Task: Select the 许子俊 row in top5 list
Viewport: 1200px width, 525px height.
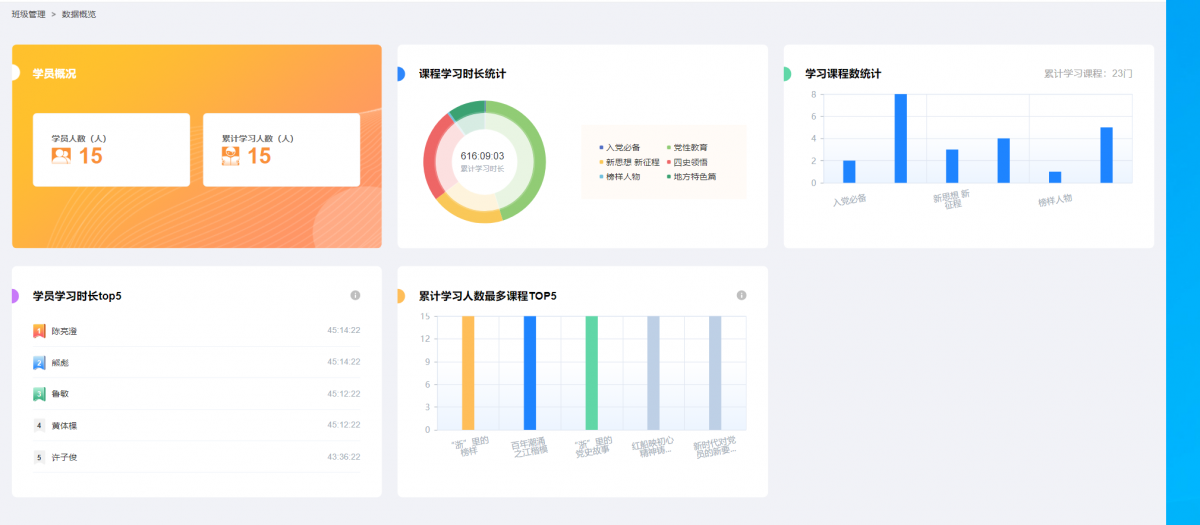Action: tap(196, 457)
